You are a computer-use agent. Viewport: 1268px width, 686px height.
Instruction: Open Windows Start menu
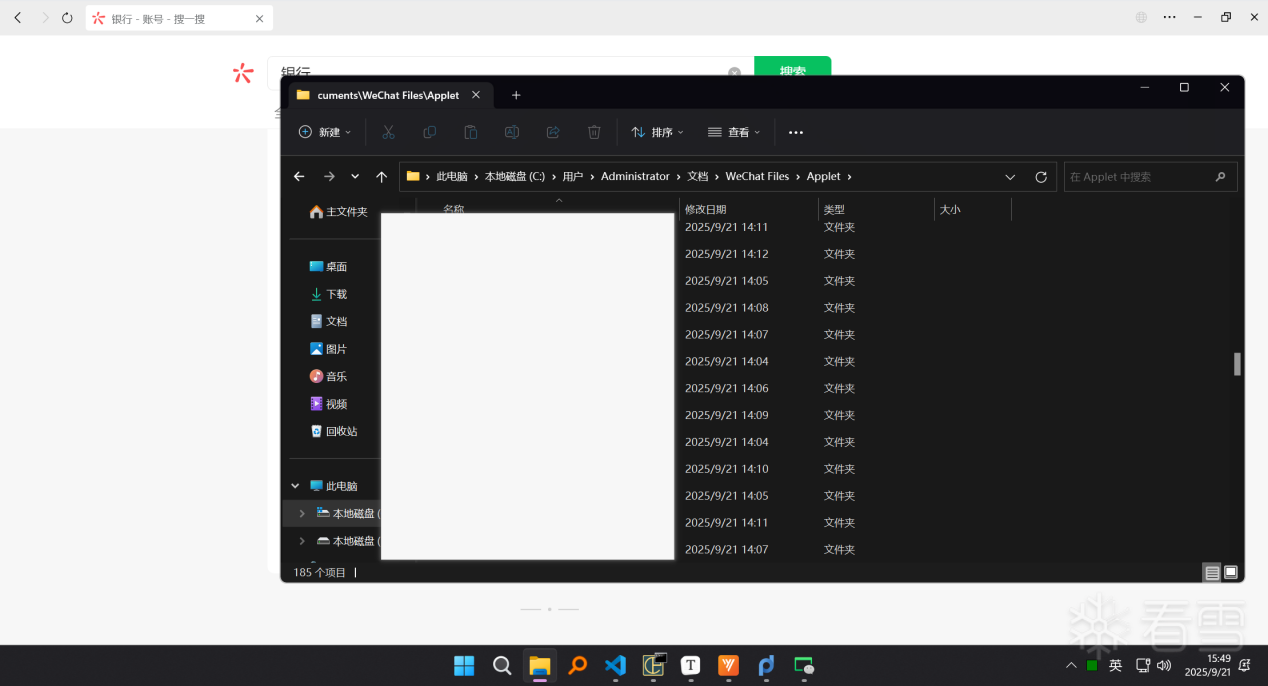click(464, 665)
